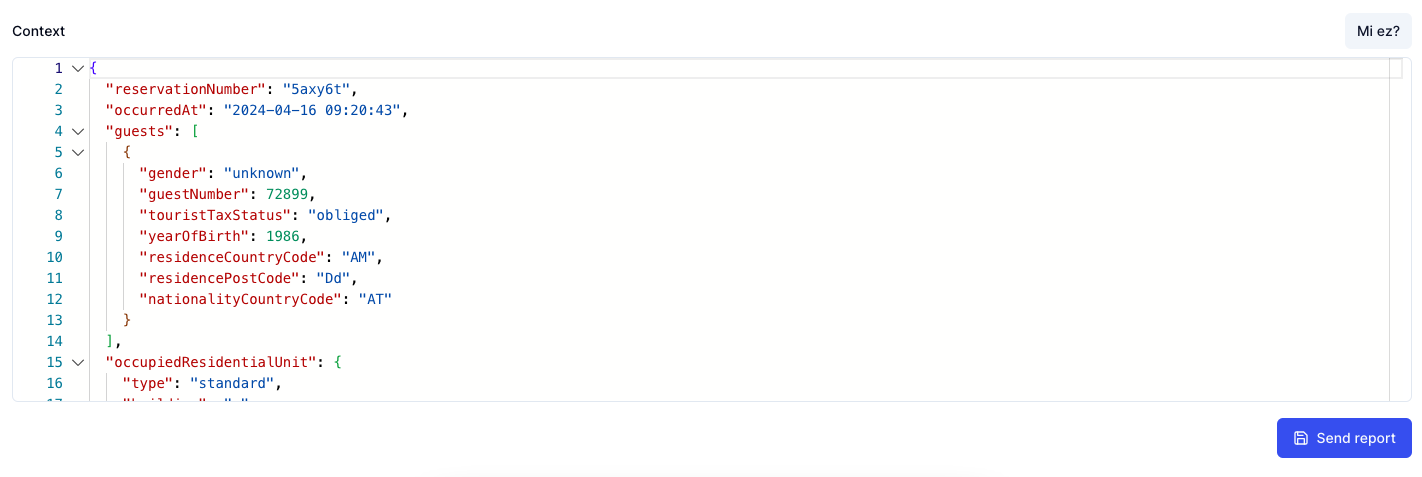Place cursor in the "obliged" tax status value
This screenshot has height=477, width=1422.
[346, 215]
